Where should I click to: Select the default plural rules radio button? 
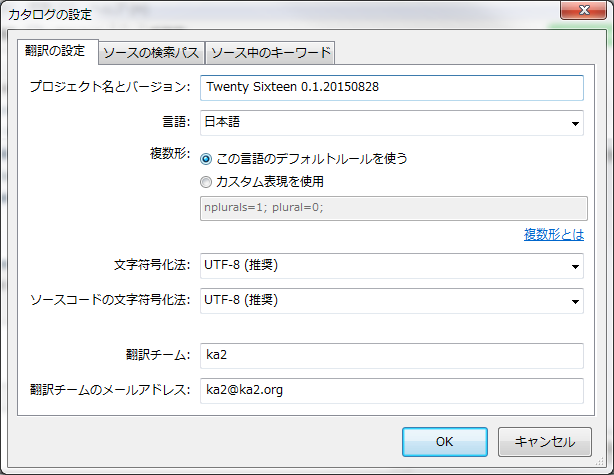pyautogui.click(x=206, y=158)
